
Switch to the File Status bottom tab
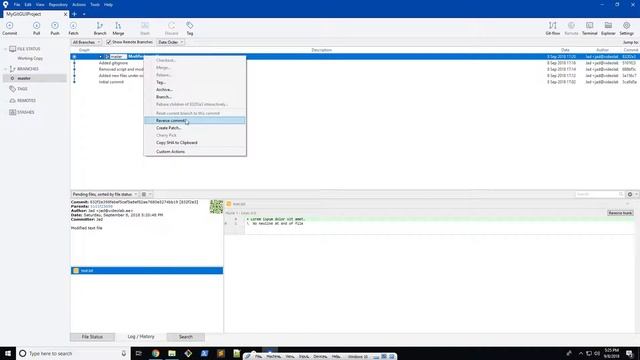(92, 337)
